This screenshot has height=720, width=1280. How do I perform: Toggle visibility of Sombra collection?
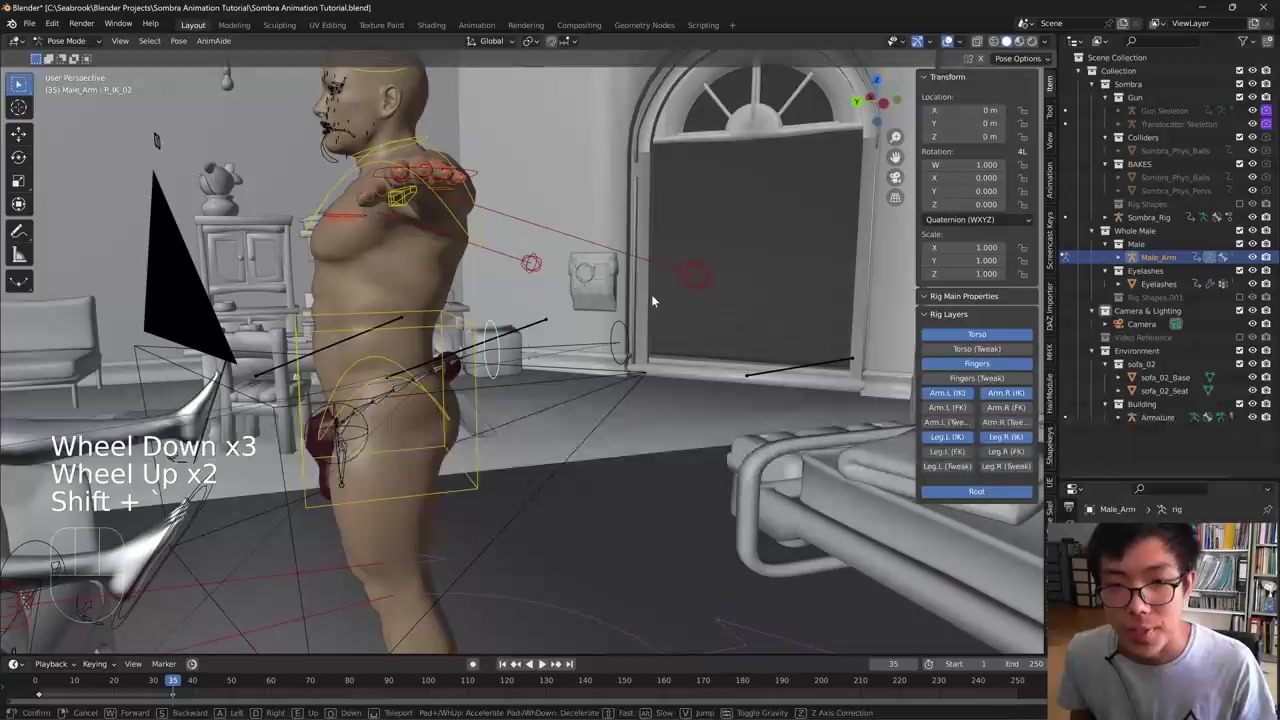click(x=1252, y=84)
